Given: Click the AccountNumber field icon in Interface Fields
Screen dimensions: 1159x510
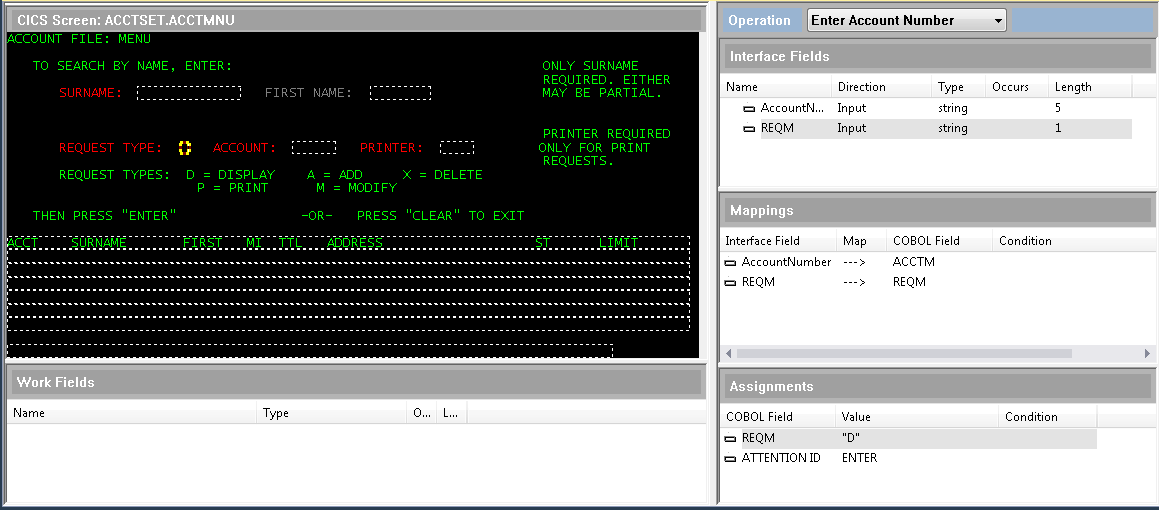Looking at the screenshot, I should coord(749,108).
